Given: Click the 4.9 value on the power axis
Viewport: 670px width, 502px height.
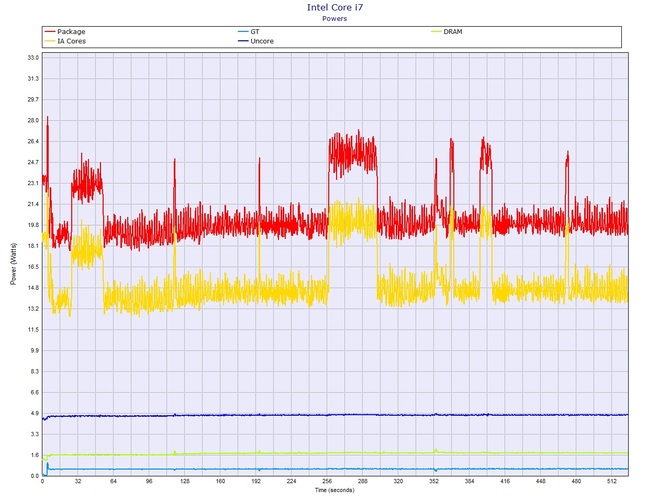Looking at the screenshot, I should [x=35, y=414].
